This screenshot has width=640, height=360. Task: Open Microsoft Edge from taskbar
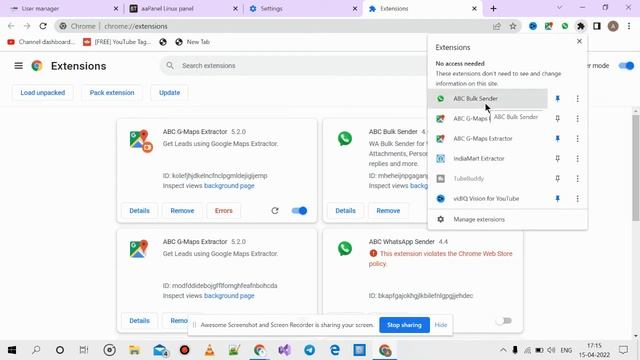point(335,350)
